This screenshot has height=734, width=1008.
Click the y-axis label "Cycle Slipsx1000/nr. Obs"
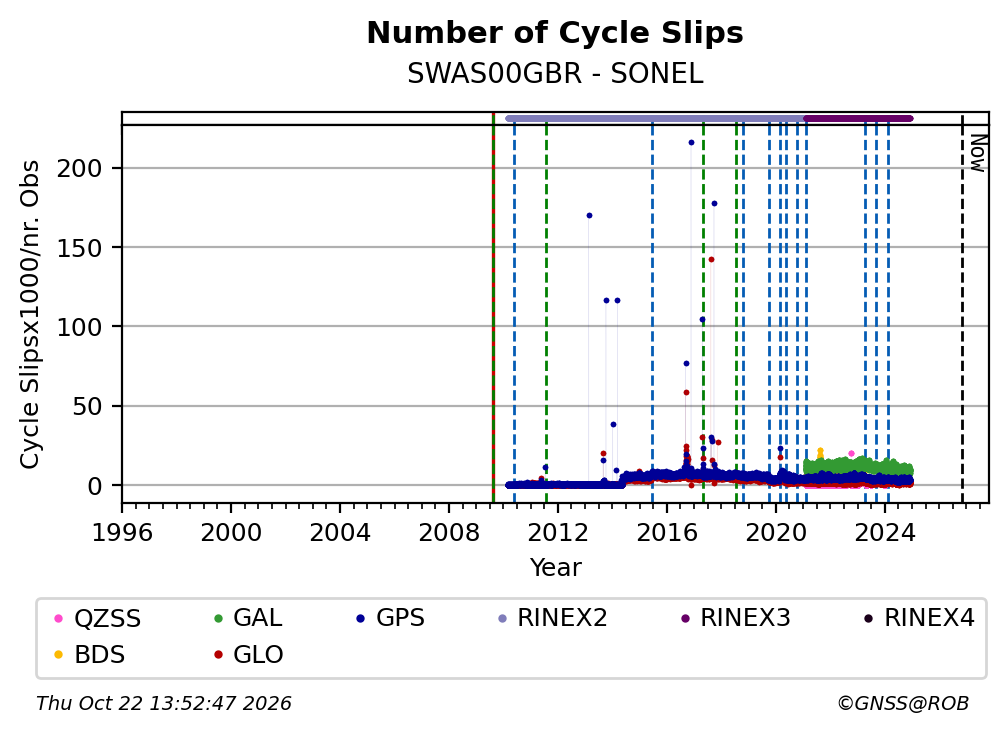[x=30, y=314]
